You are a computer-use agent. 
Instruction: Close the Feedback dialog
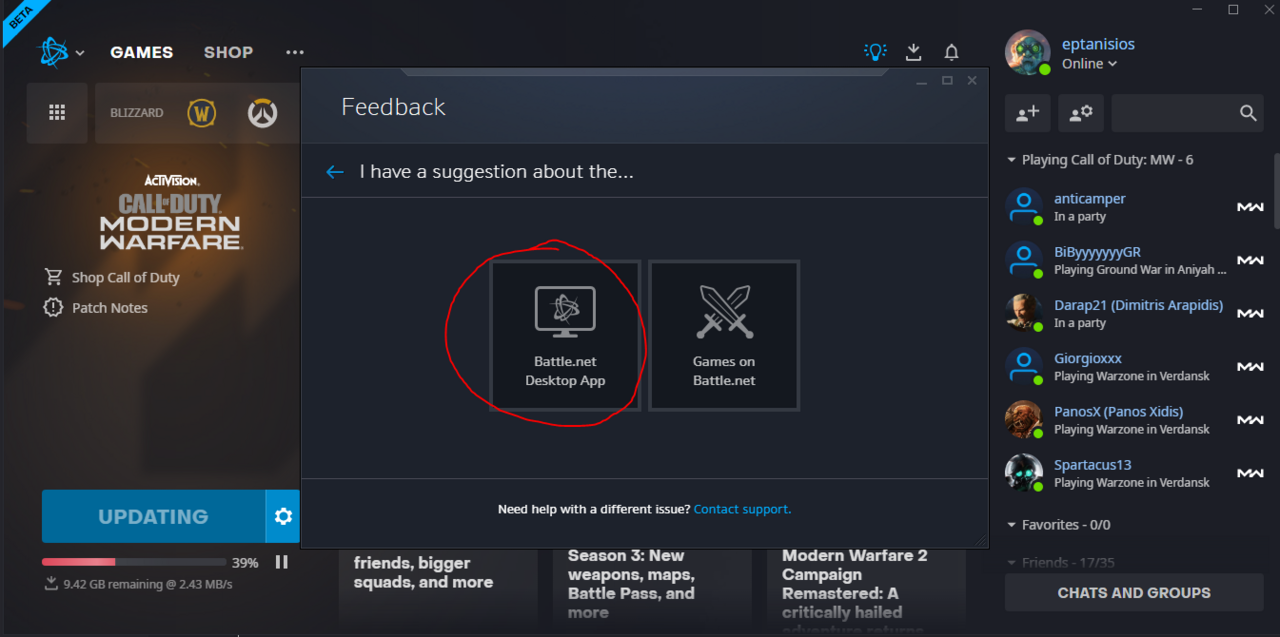pyautogui.click(x=972, y=81)
